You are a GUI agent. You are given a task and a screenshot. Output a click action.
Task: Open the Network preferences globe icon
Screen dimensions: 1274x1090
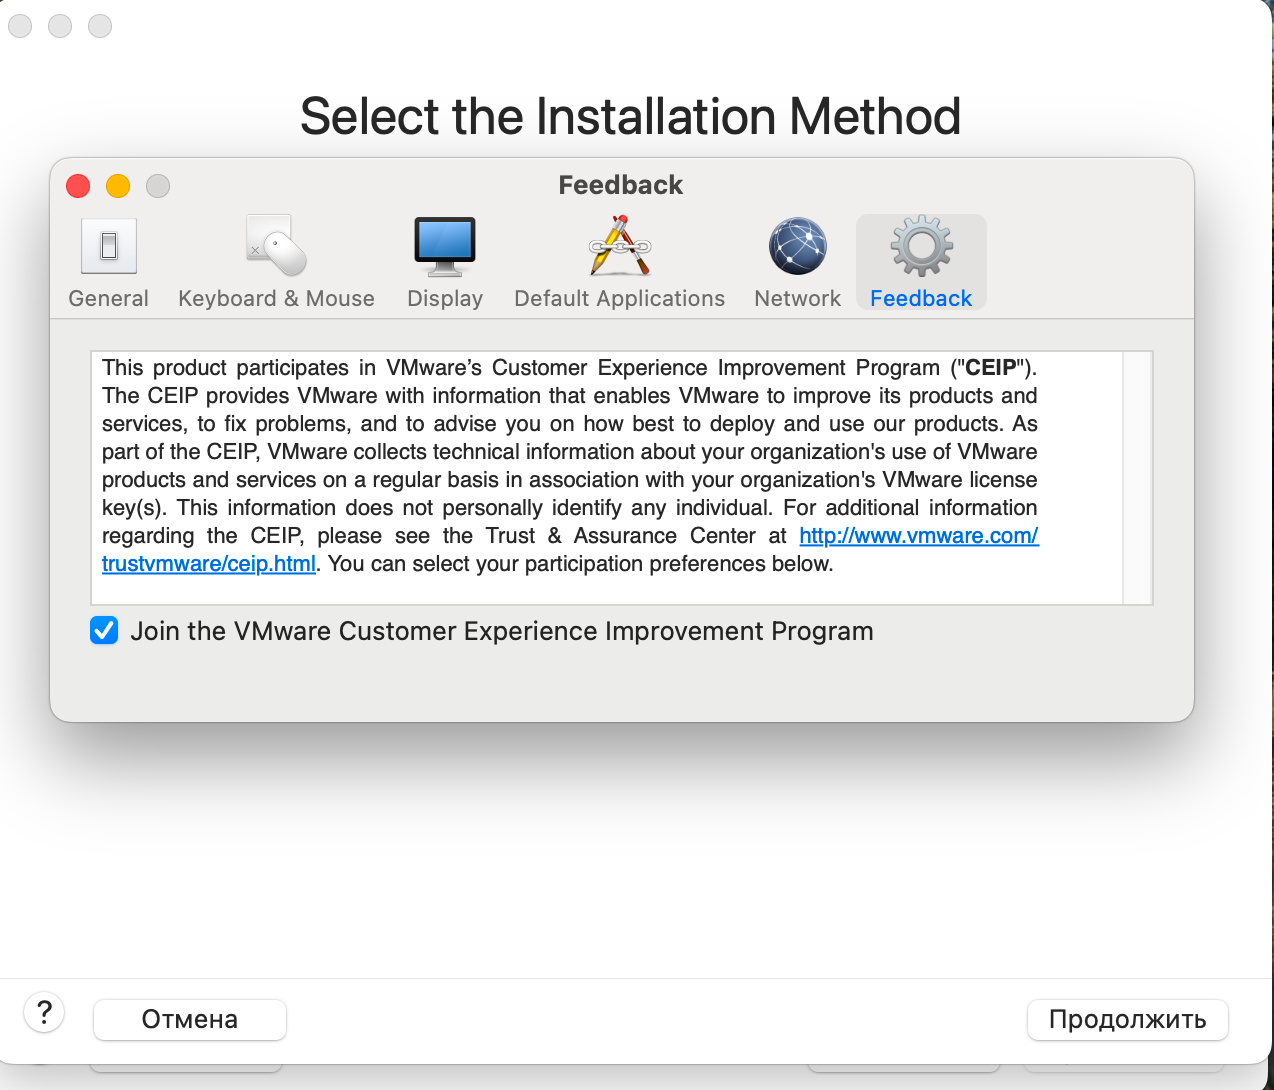(798, 246)
